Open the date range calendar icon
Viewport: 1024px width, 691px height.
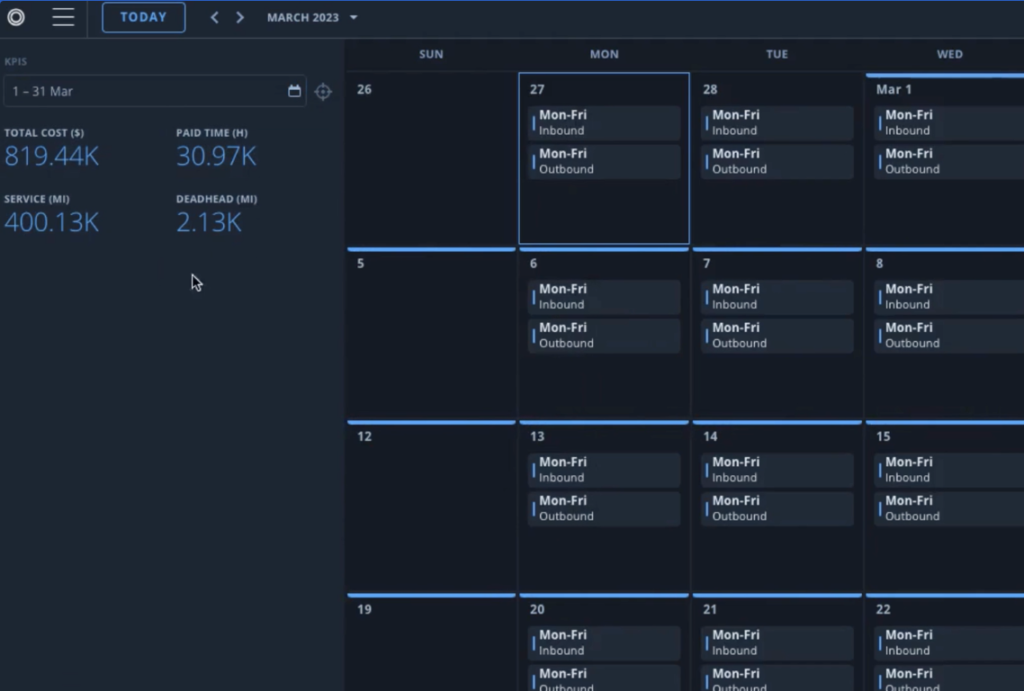[x=294, y=91]
